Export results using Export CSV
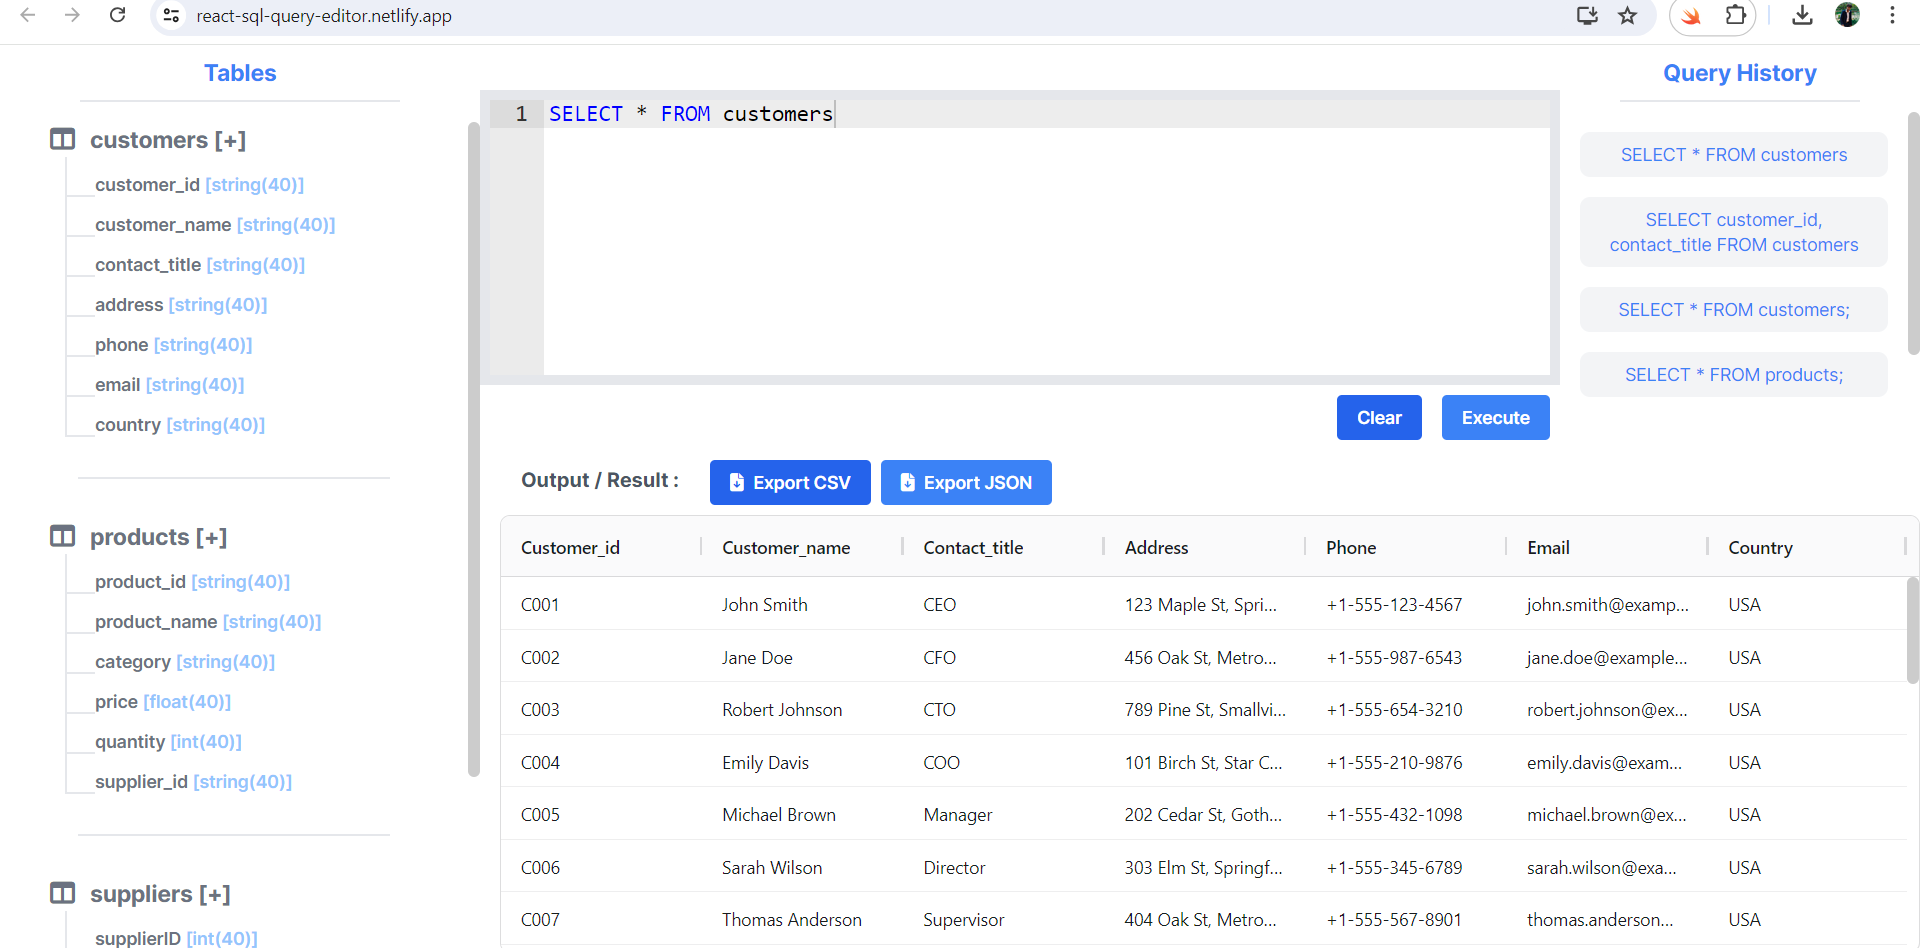The height and width of the screenshot is (948, 1920). pos(790,483)
